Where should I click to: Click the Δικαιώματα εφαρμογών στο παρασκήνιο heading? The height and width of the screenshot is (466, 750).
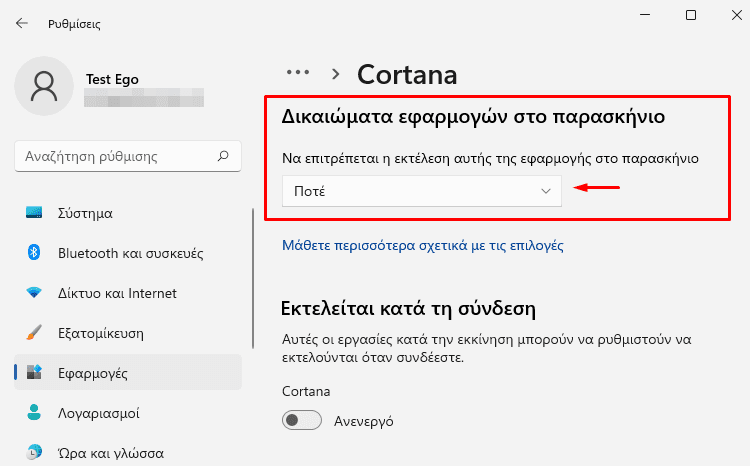[473, 116]
